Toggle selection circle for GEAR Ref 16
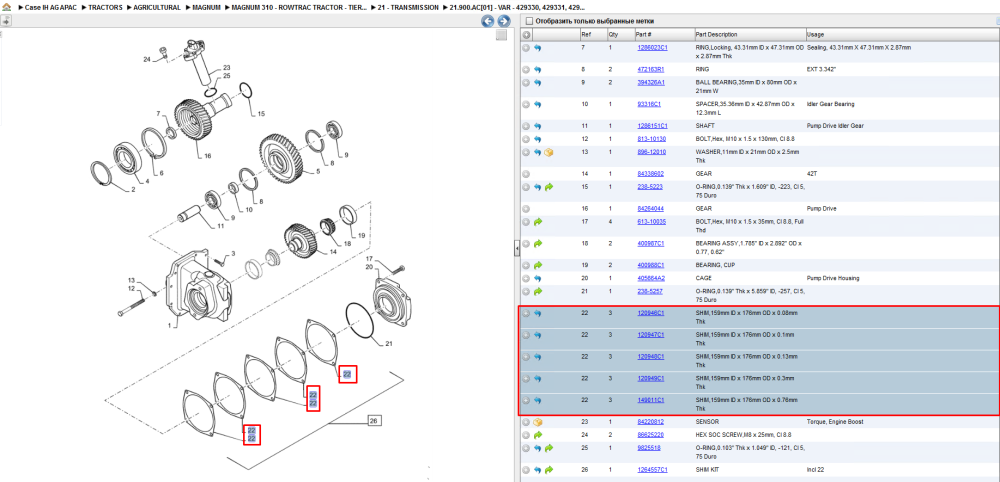The width and height of the screenshot is (1000, 482). point(526,208)
